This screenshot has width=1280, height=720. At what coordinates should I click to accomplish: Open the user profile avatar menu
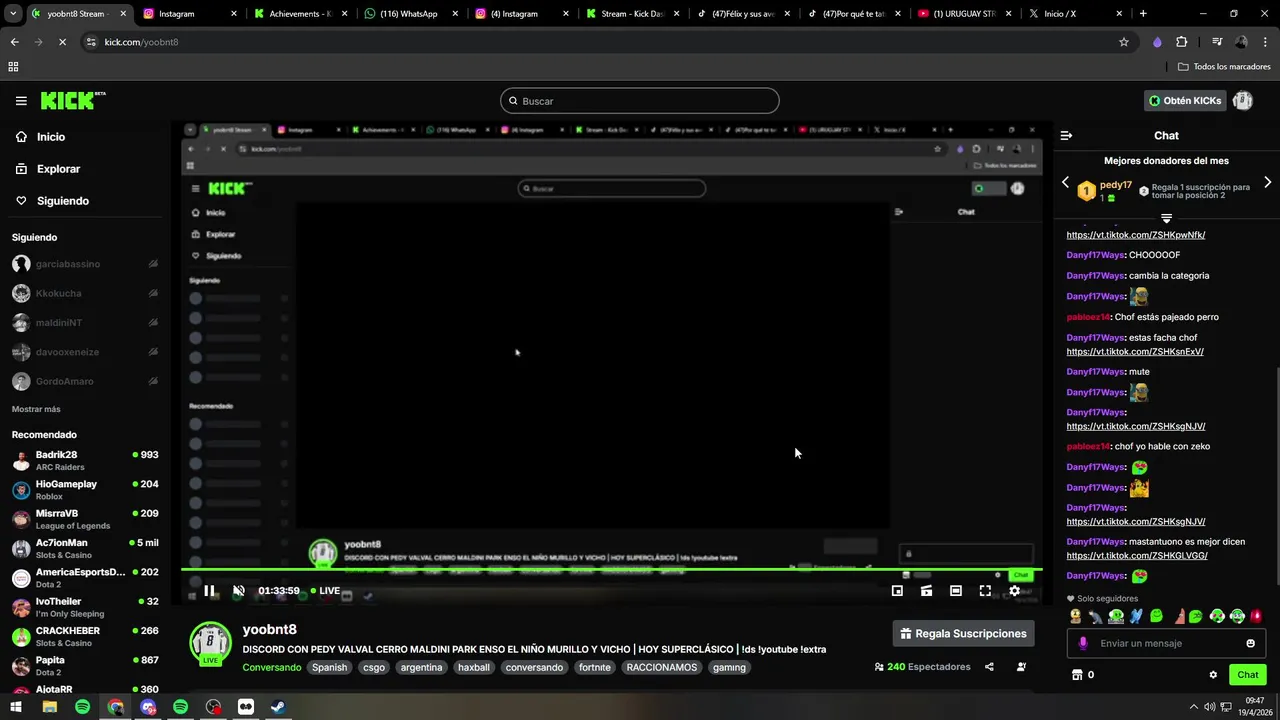point(1243,101)
